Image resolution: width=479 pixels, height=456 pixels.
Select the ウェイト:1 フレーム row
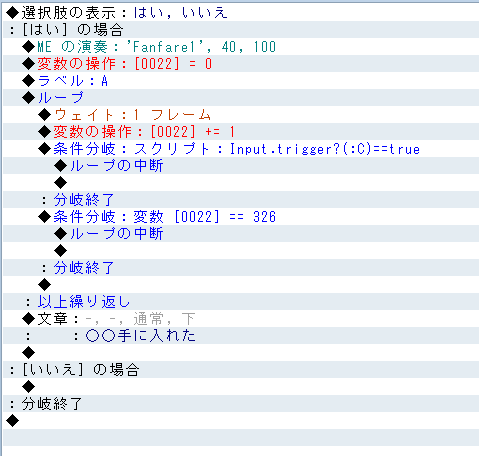click(x=241, y=115)
